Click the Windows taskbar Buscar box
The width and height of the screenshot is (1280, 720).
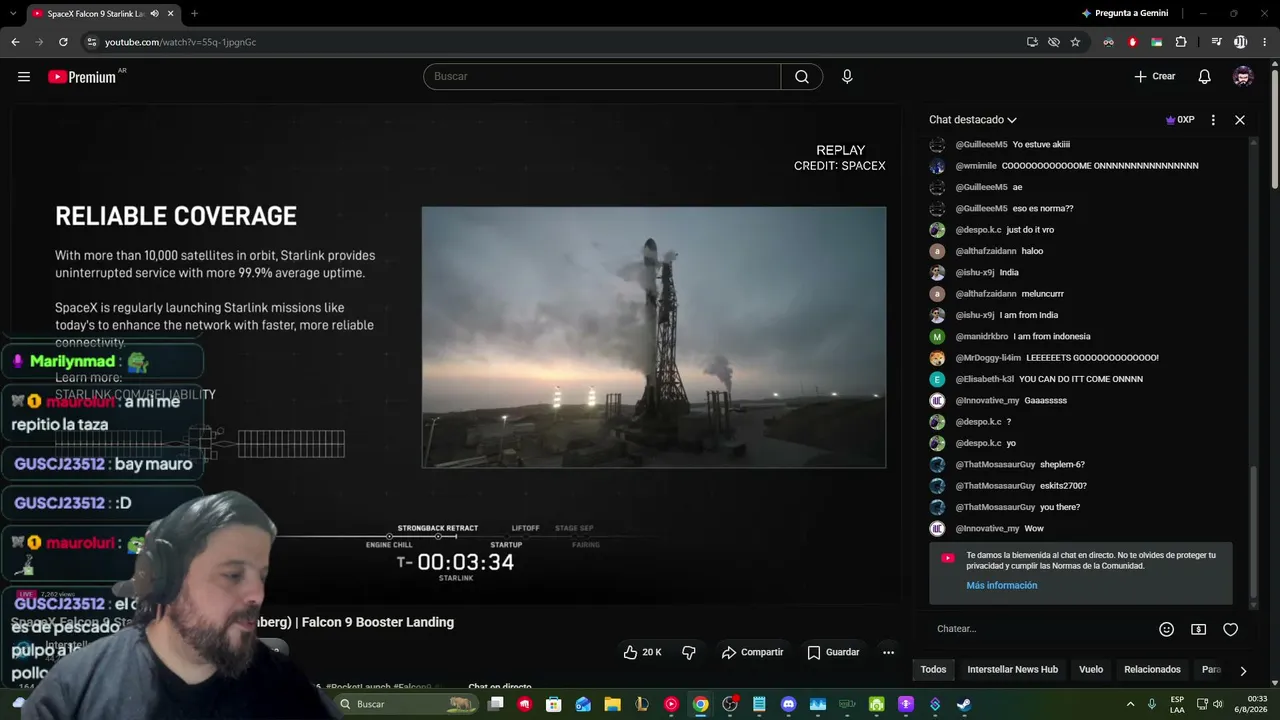tap(405, 704)
